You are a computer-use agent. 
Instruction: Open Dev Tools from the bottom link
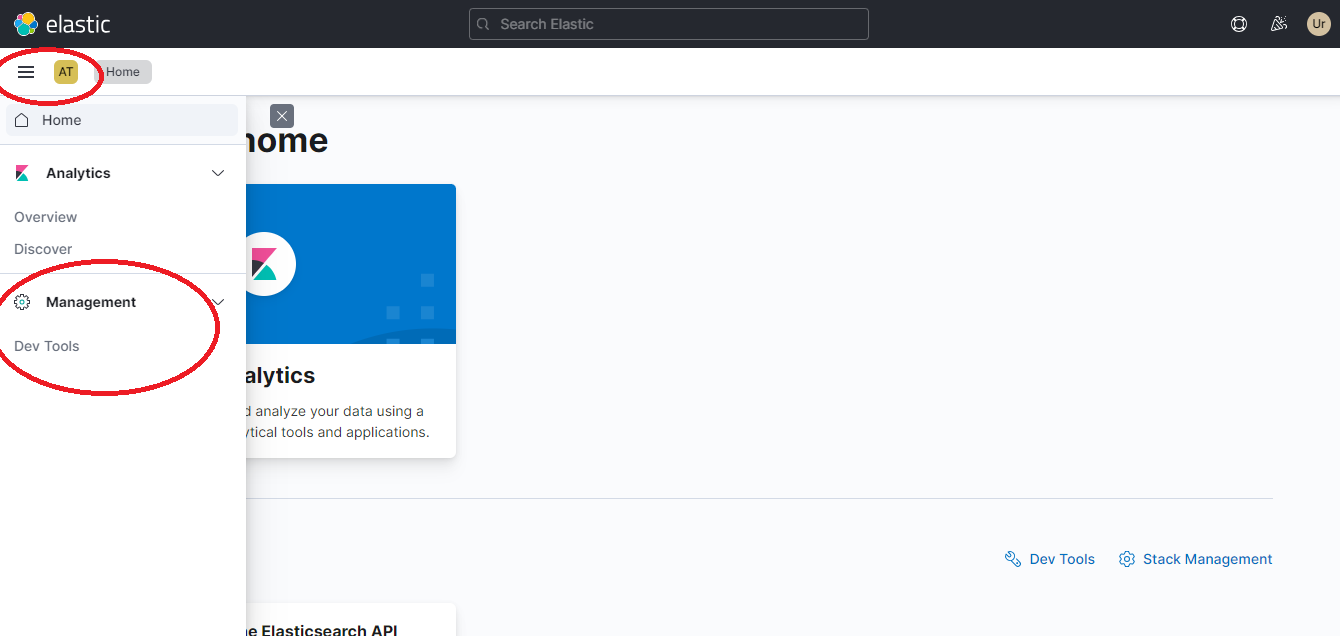click(1062, 558)
